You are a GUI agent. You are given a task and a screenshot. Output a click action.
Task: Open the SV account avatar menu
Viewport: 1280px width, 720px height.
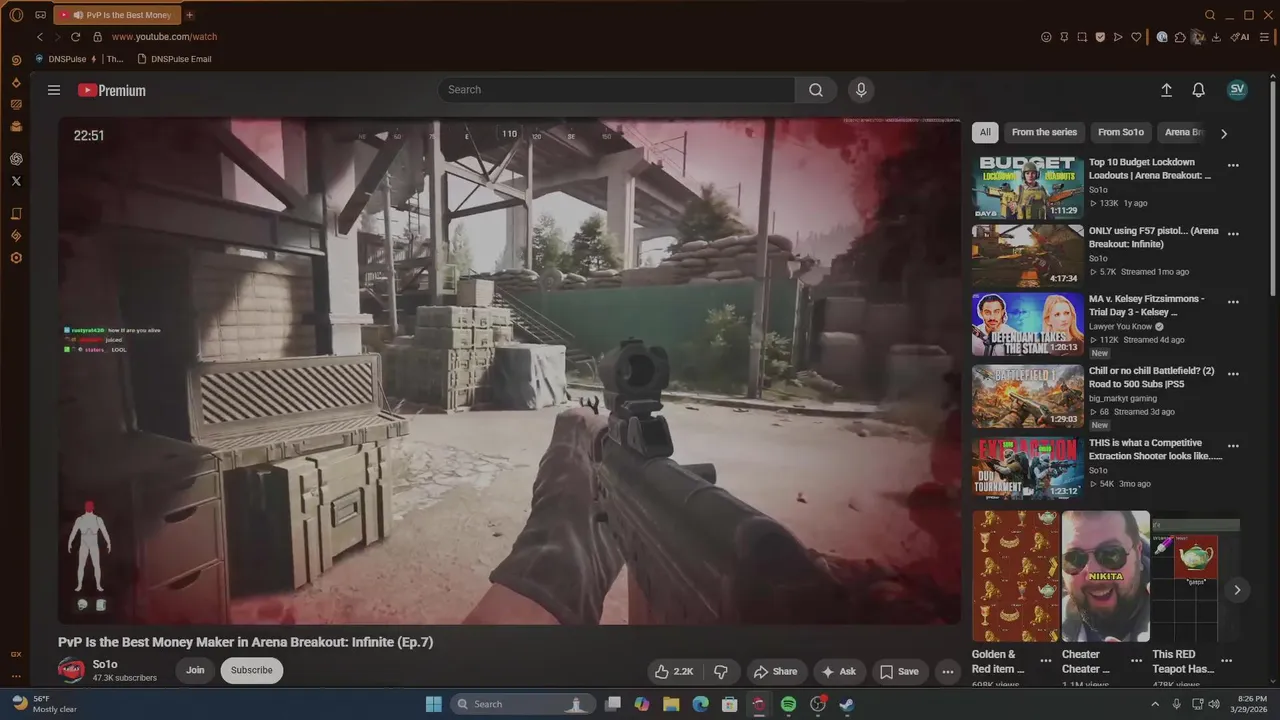(1237, 89)
